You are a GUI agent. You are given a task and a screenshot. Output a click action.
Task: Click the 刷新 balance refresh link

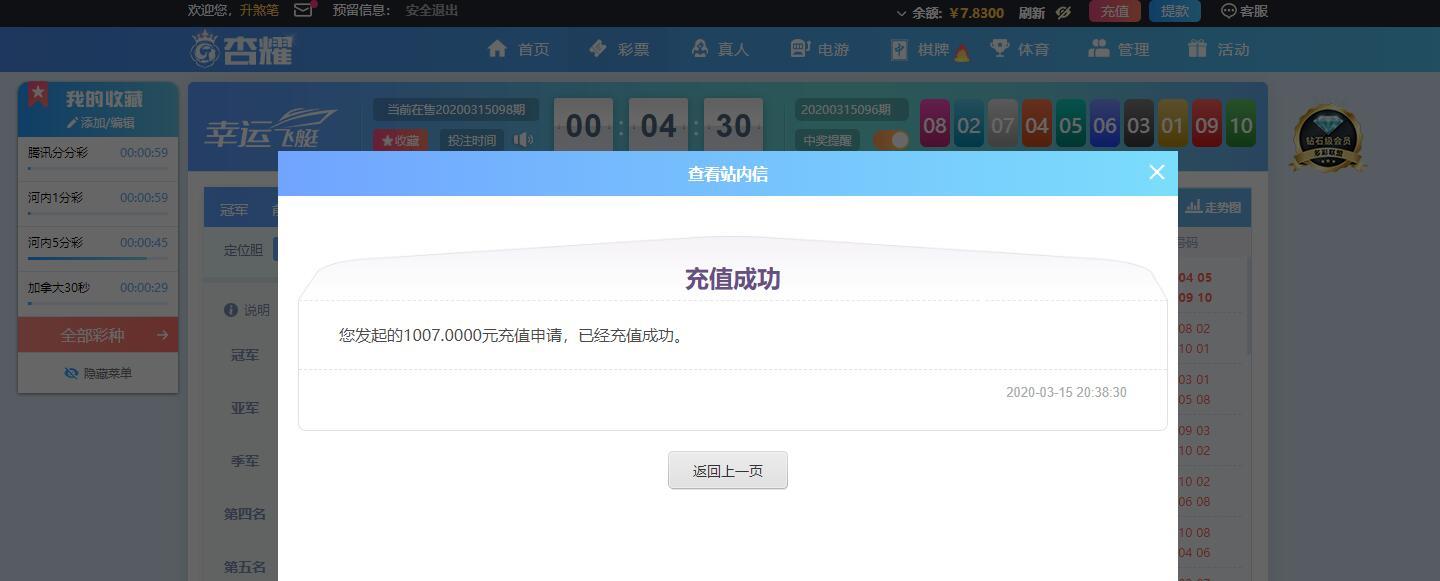point(1032,12)
